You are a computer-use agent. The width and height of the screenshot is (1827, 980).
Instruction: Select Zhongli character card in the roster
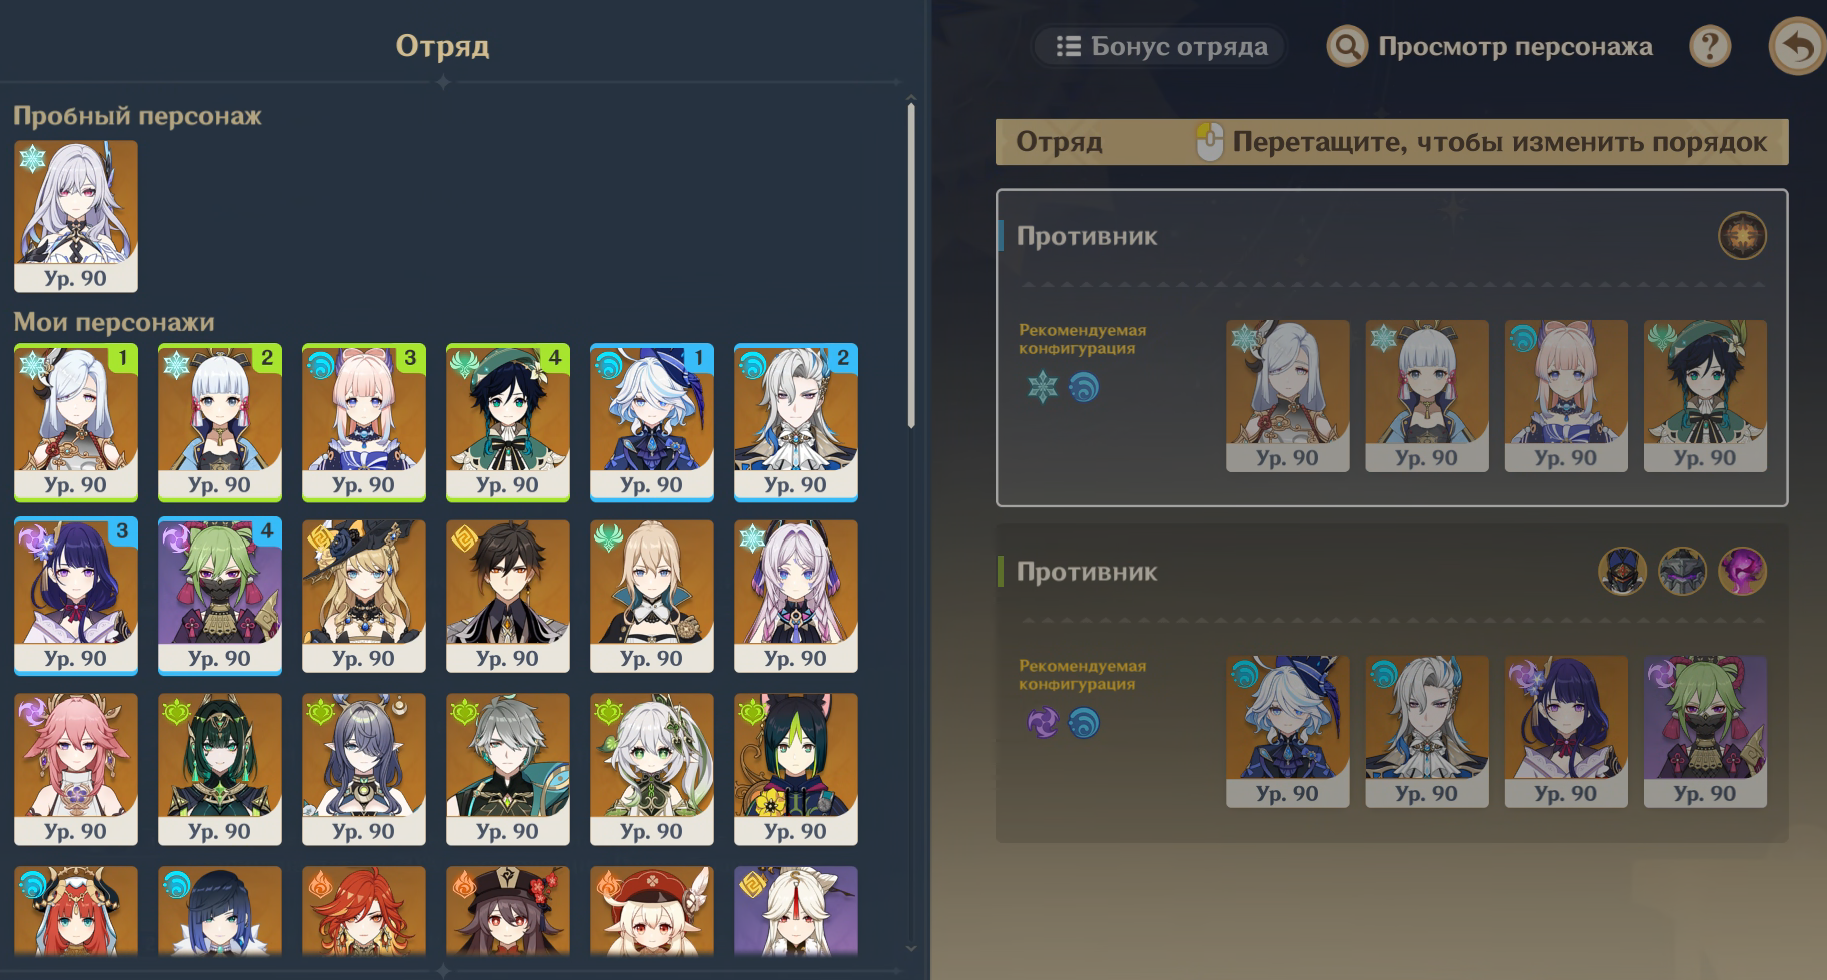(x=508, y=596)
